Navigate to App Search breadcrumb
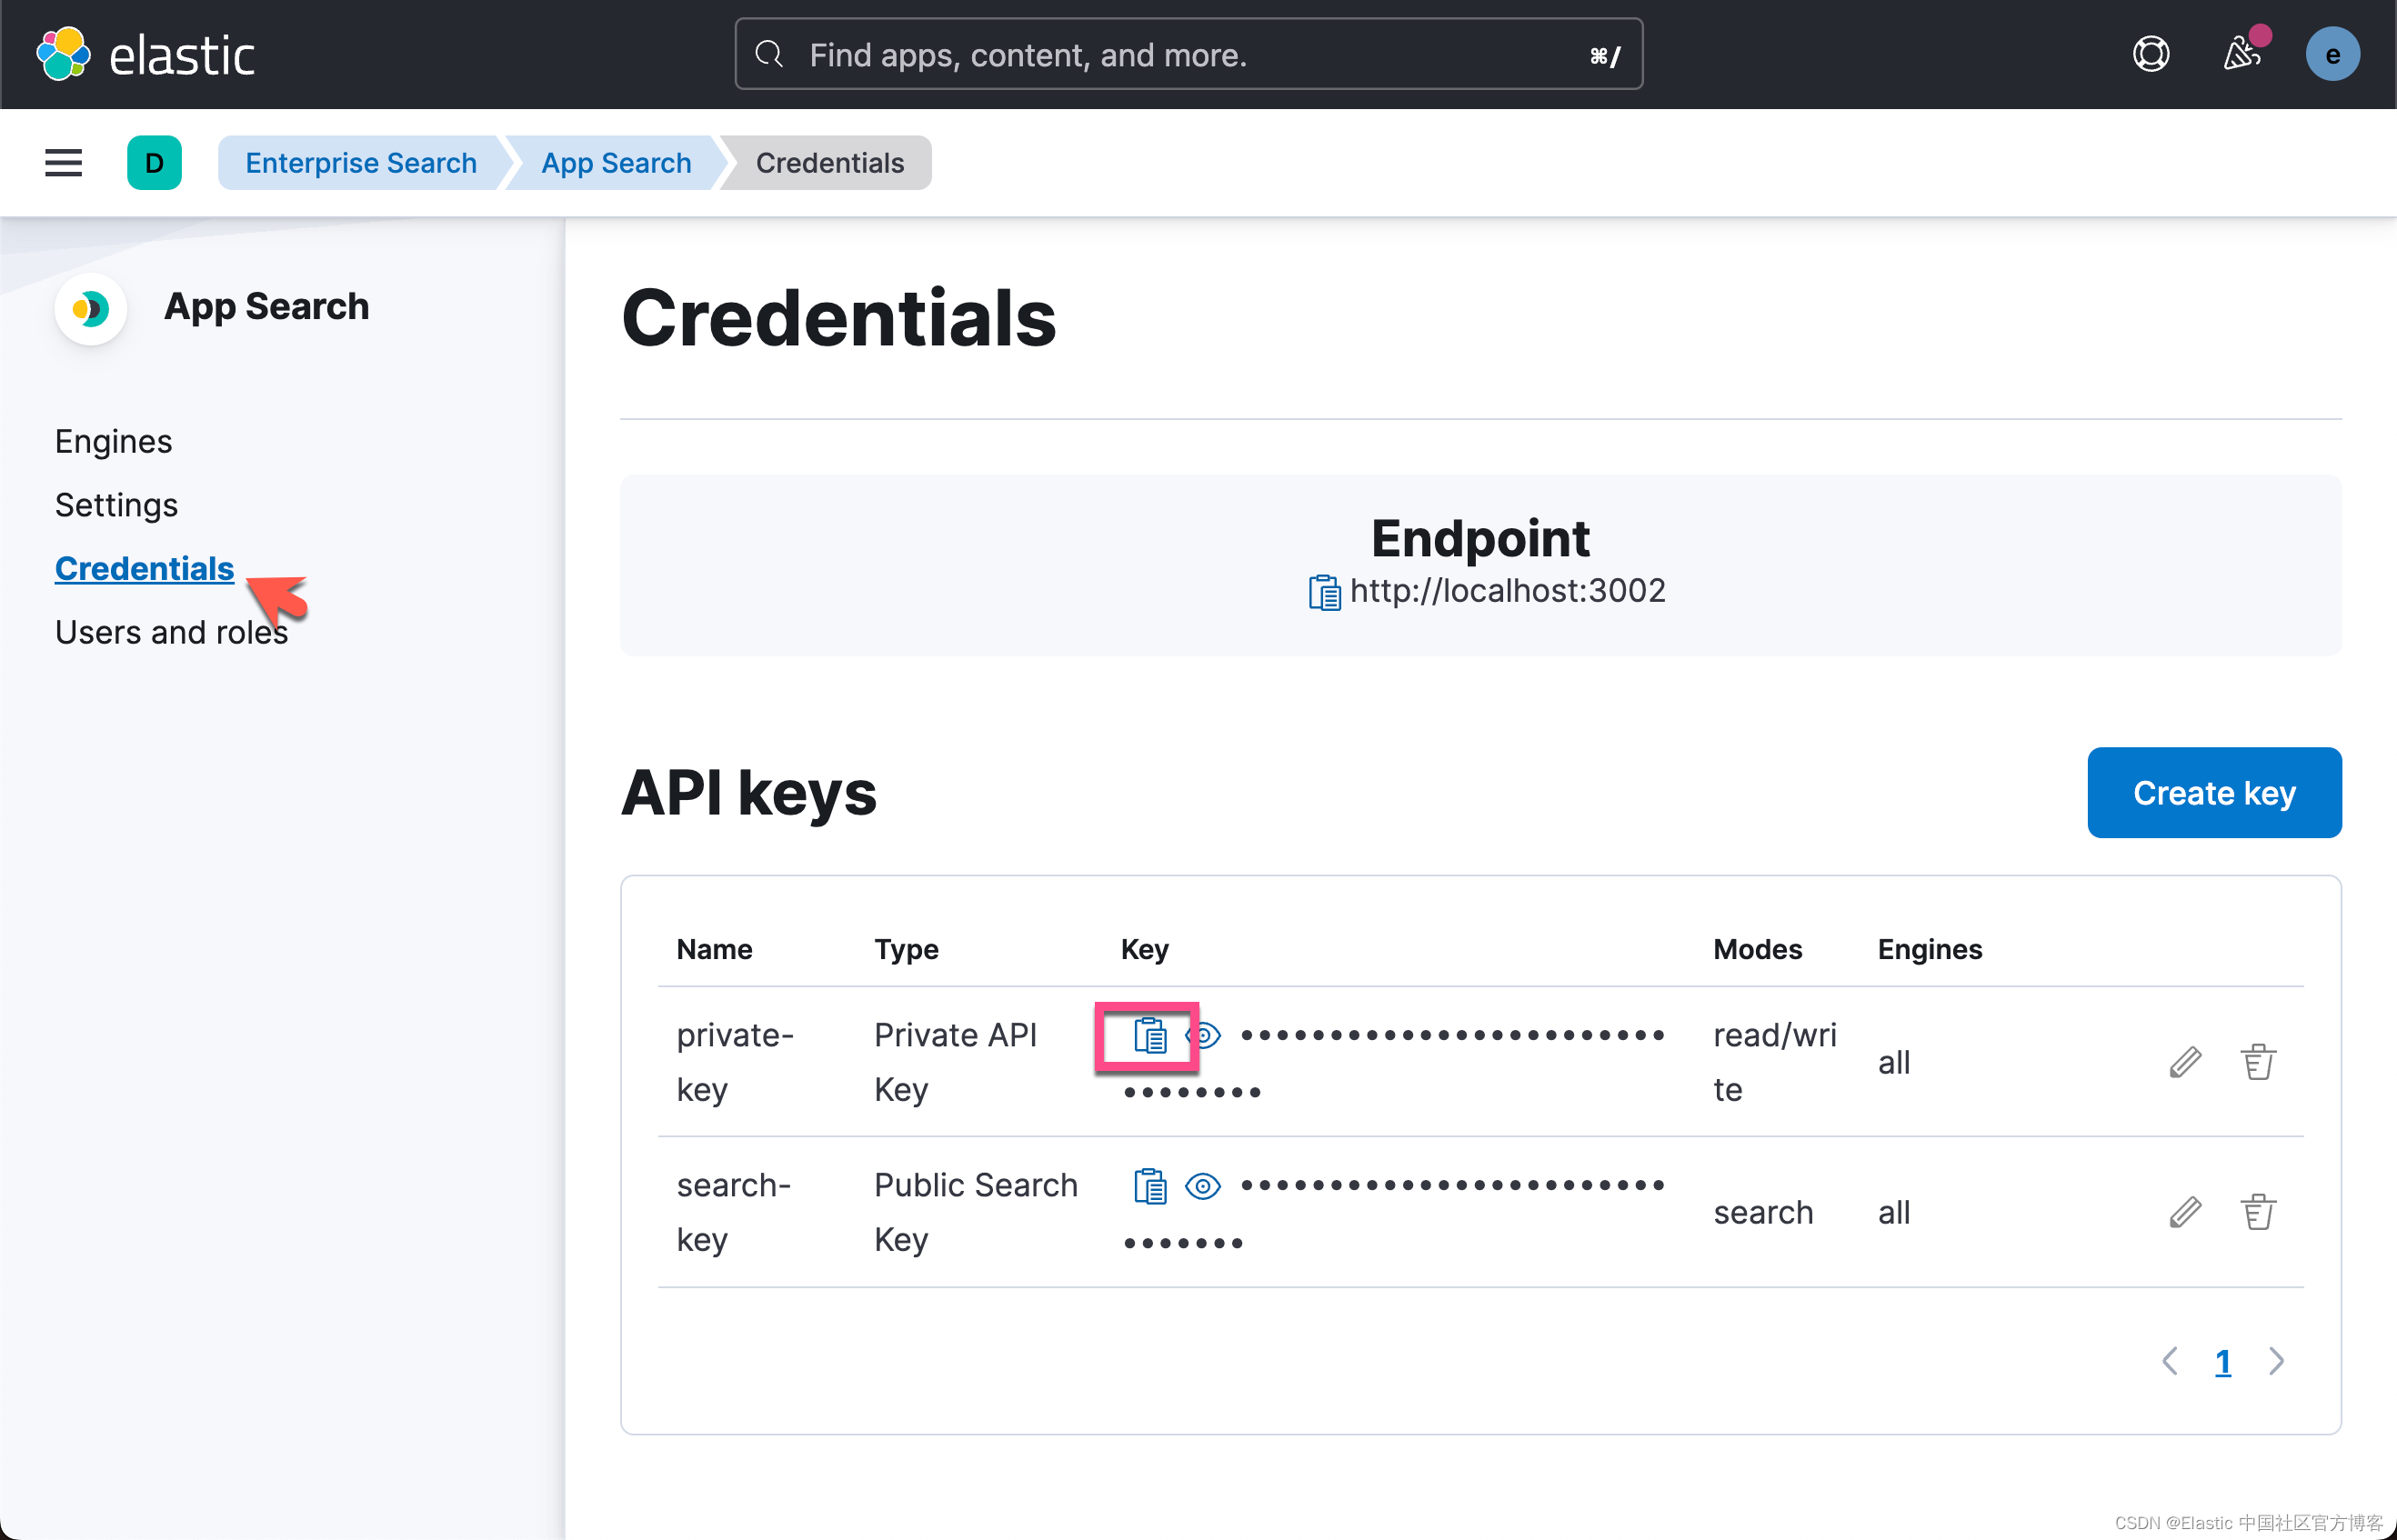2397x1540 pixels. pyautogui.click(x=616, y=163)
